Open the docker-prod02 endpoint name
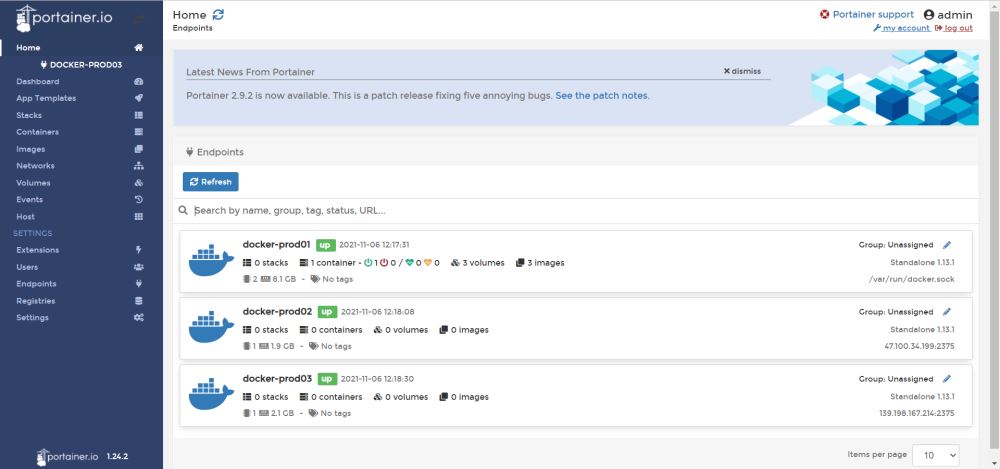The height and width of the screenshot is (469, 1000). (277, 311)
